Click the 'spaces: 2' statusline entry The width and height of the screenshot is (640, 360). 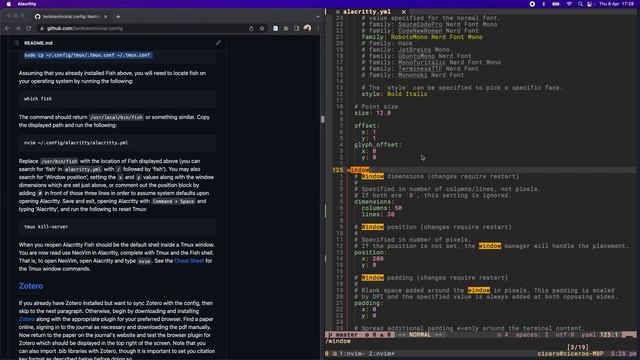coord(532,335)
